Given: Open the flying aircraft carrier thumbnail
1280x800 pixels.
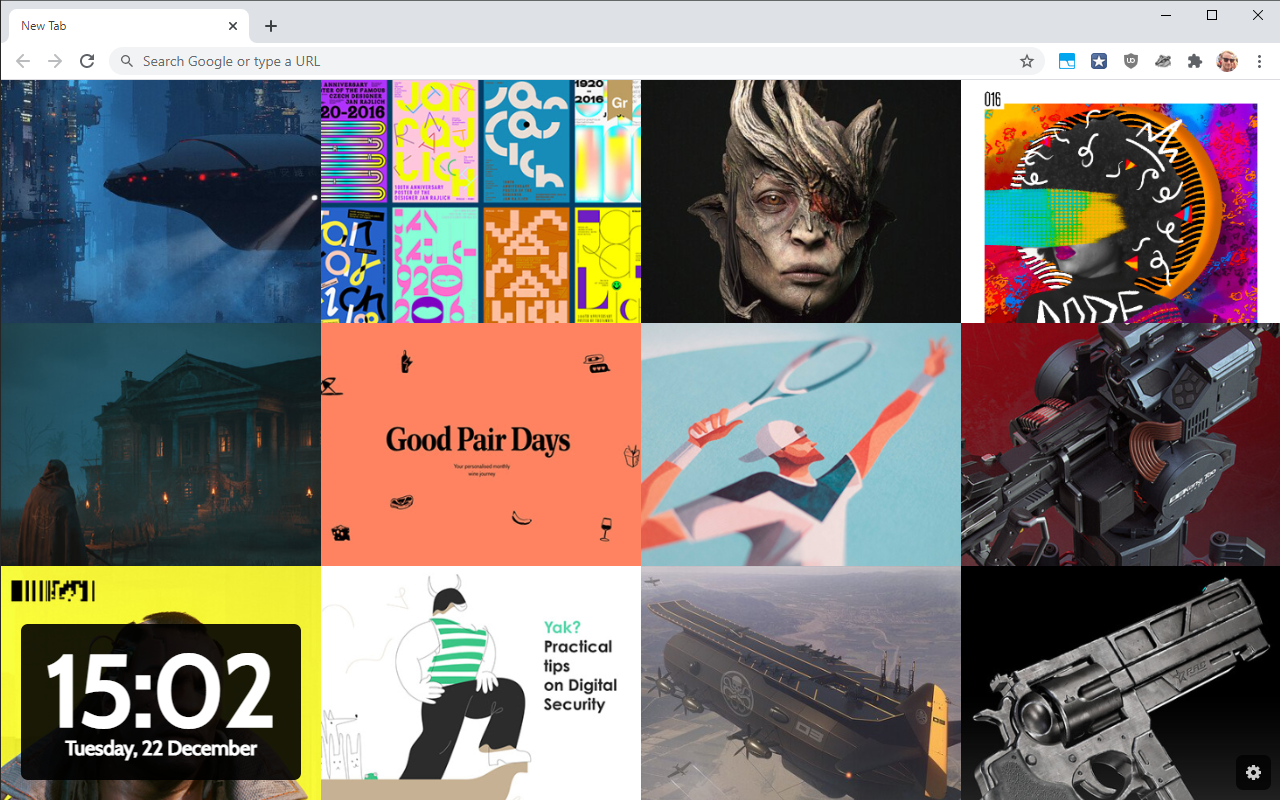Looking at the screenshot, I should coord(801,683).
